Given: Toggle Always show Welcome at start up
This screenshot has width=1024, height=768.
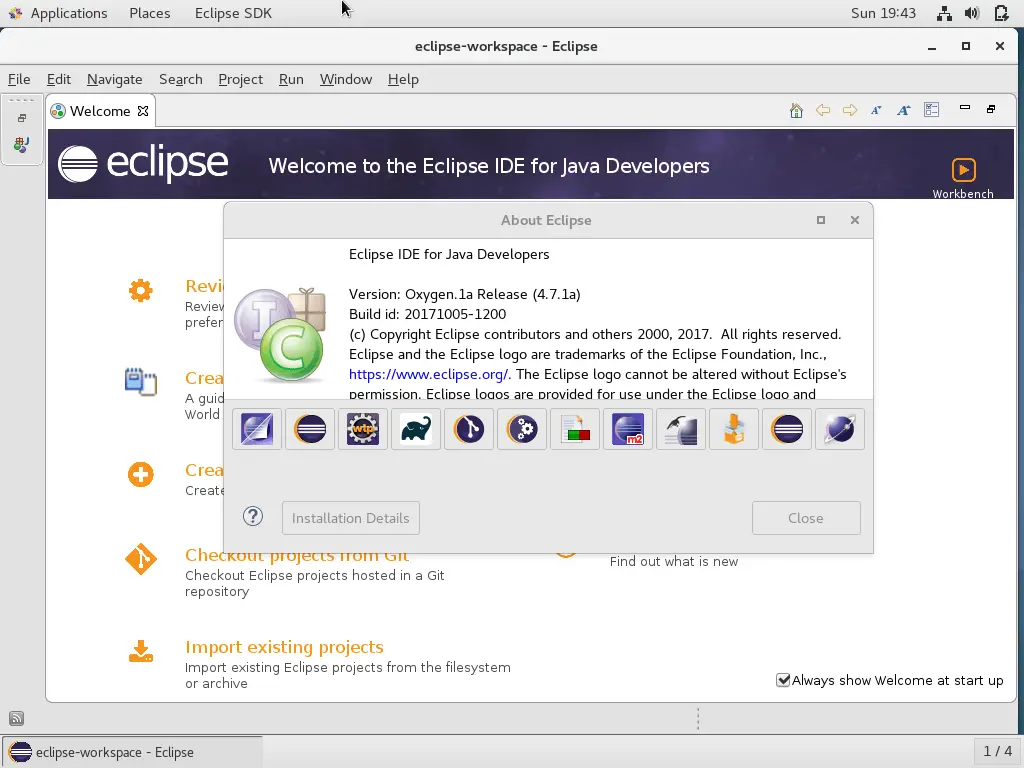Looking at the screenshot, I should pyautogui.click(x=784, y=680).
